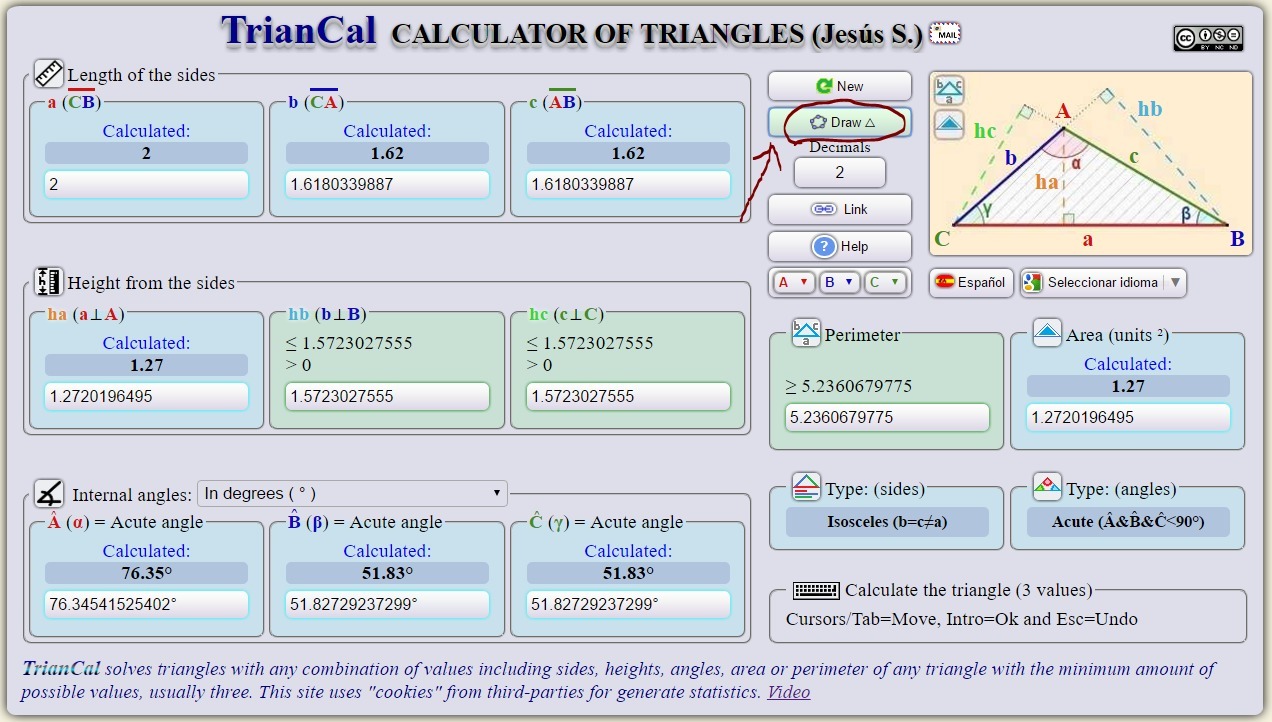Open the Seleccionar idioma dropdown
The width and height of the screenshot is (1272, 722).
click(1103, 282)
